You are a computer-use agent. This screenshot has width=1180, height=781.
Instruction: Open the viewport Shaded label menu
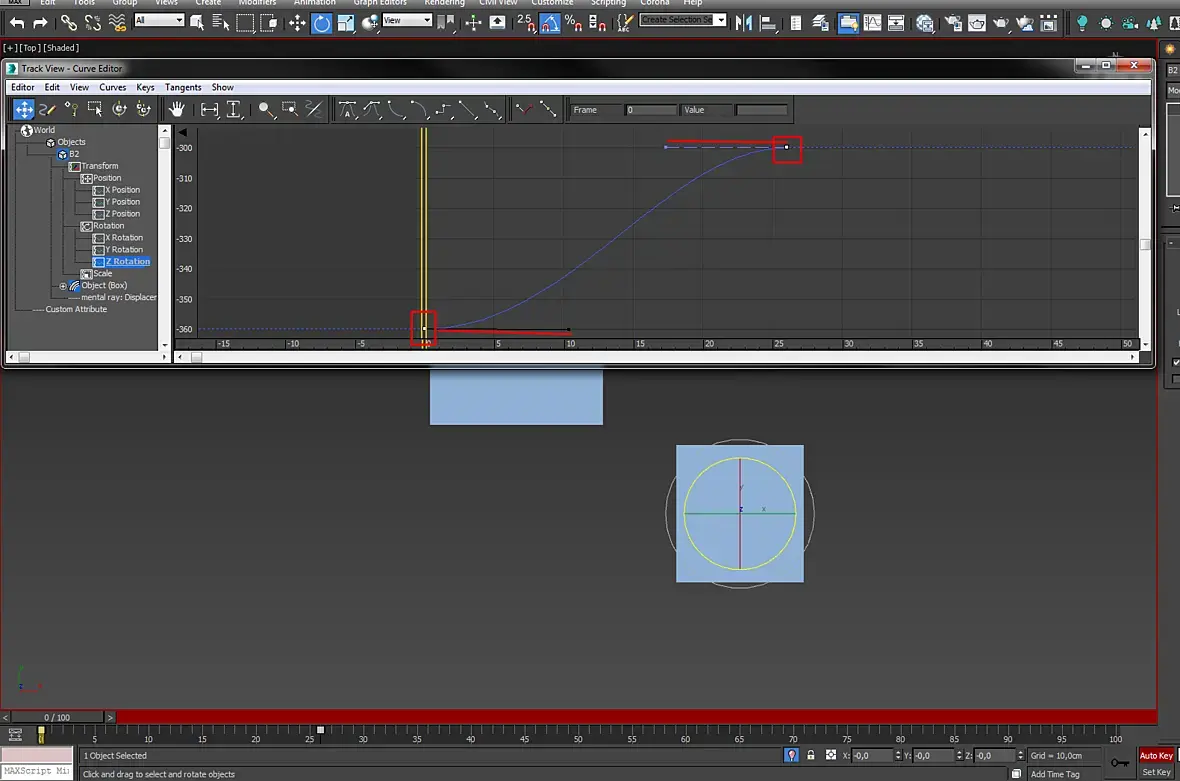[61, 48]
